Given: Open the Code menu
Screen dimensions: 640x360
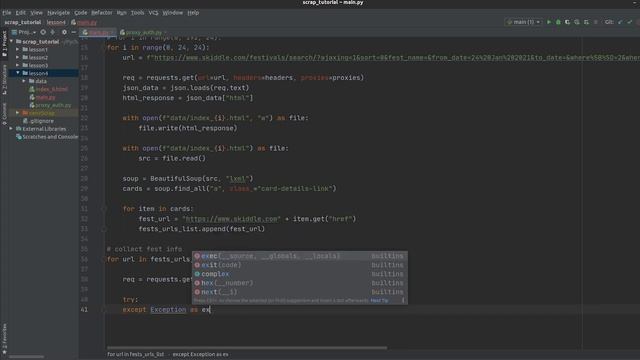Looking at the screenshot, I should 80,13.
